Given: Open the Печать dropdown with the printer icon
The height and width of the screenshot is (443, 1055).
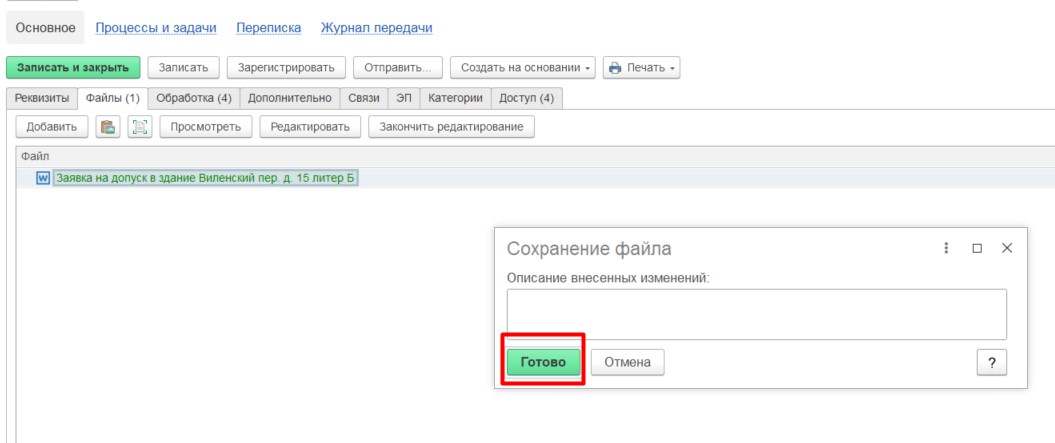Looking at the screenshot, I should (643, 67).
